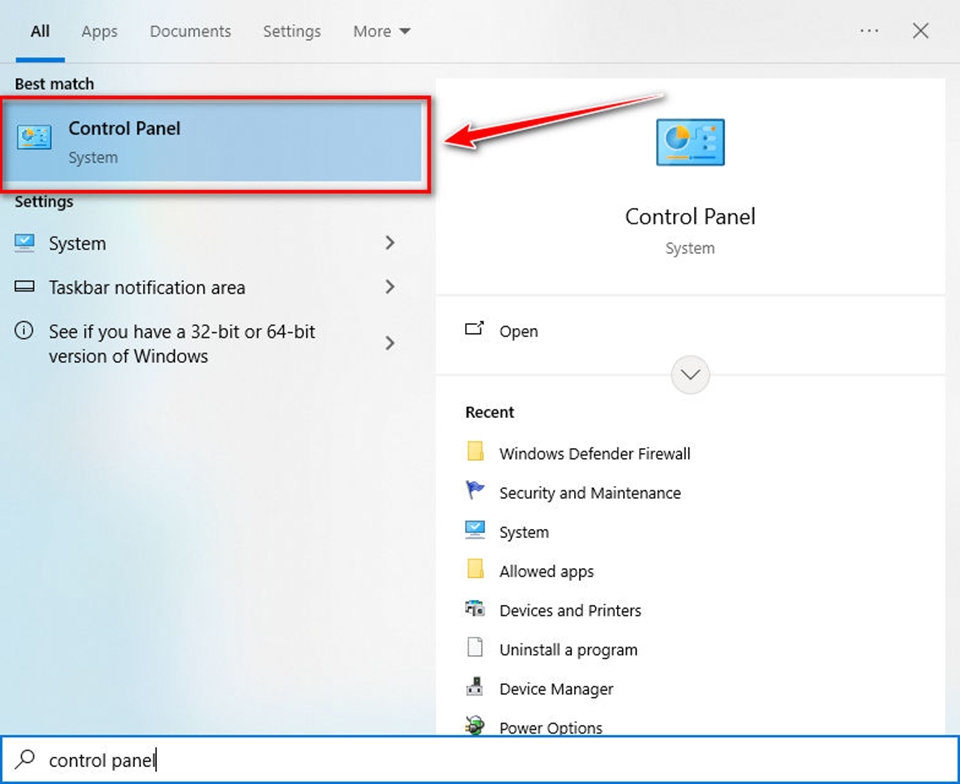Click the search box containing control panel

480,759
